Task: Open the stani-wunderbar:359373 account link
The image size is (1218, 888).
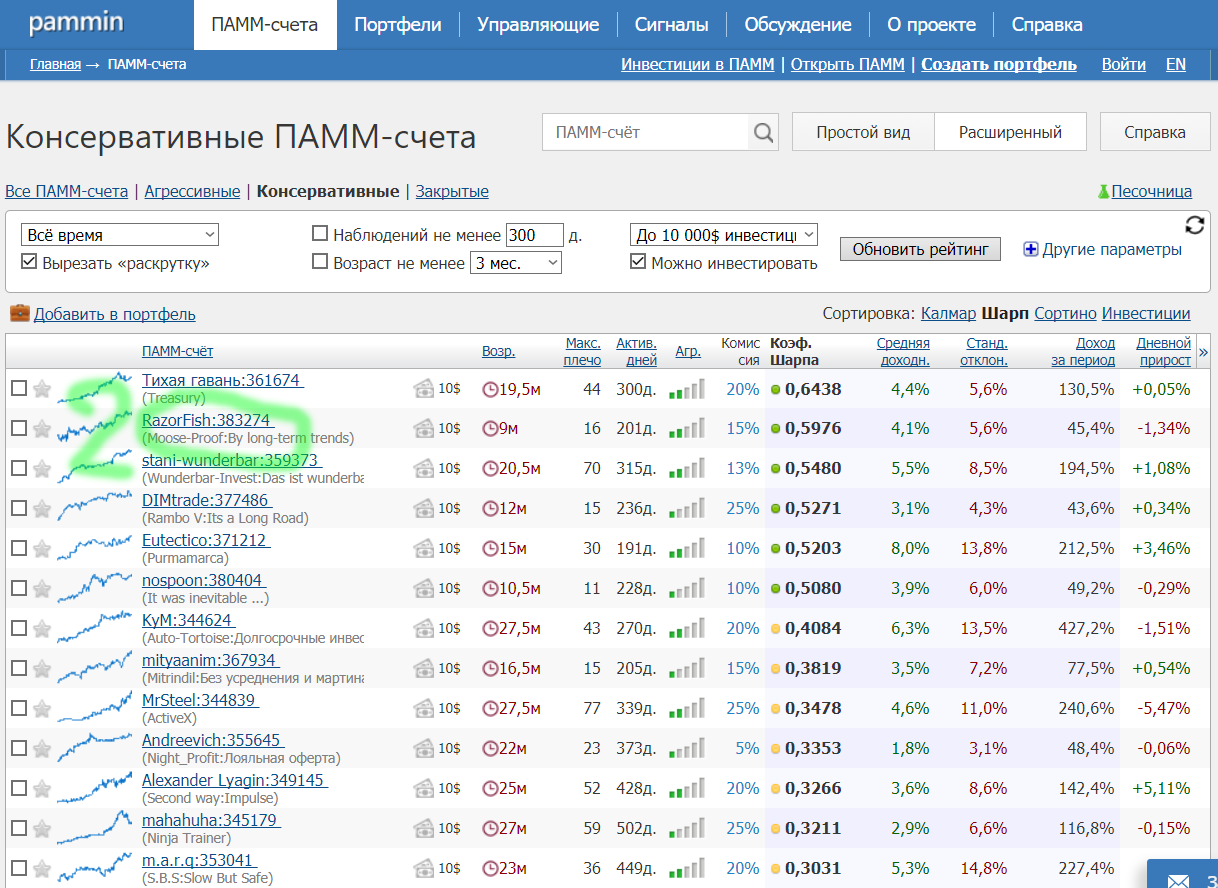Action: tap(230, 460)
